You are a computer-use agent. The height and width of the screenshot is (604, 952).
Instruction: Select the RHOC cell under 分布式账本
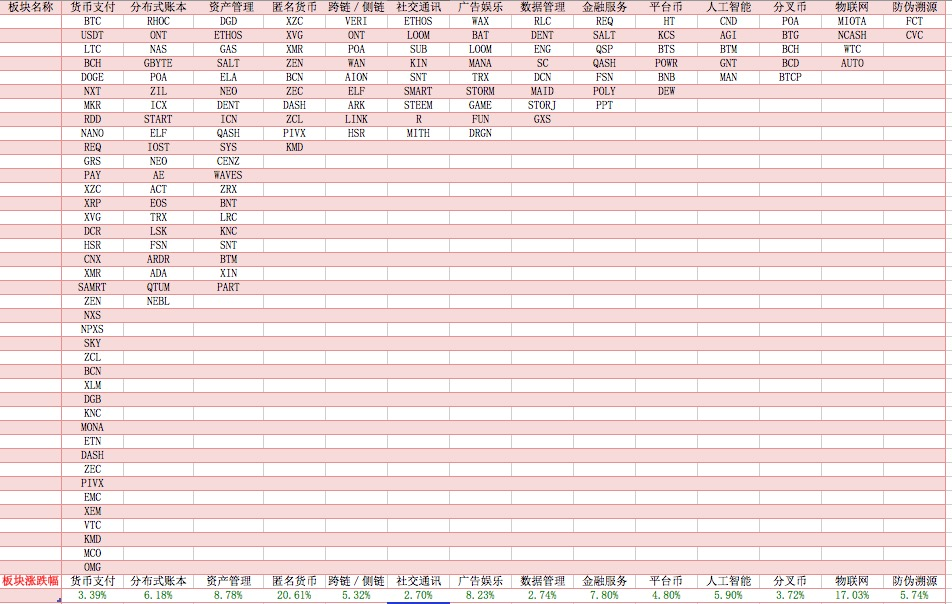click(158, 21)
